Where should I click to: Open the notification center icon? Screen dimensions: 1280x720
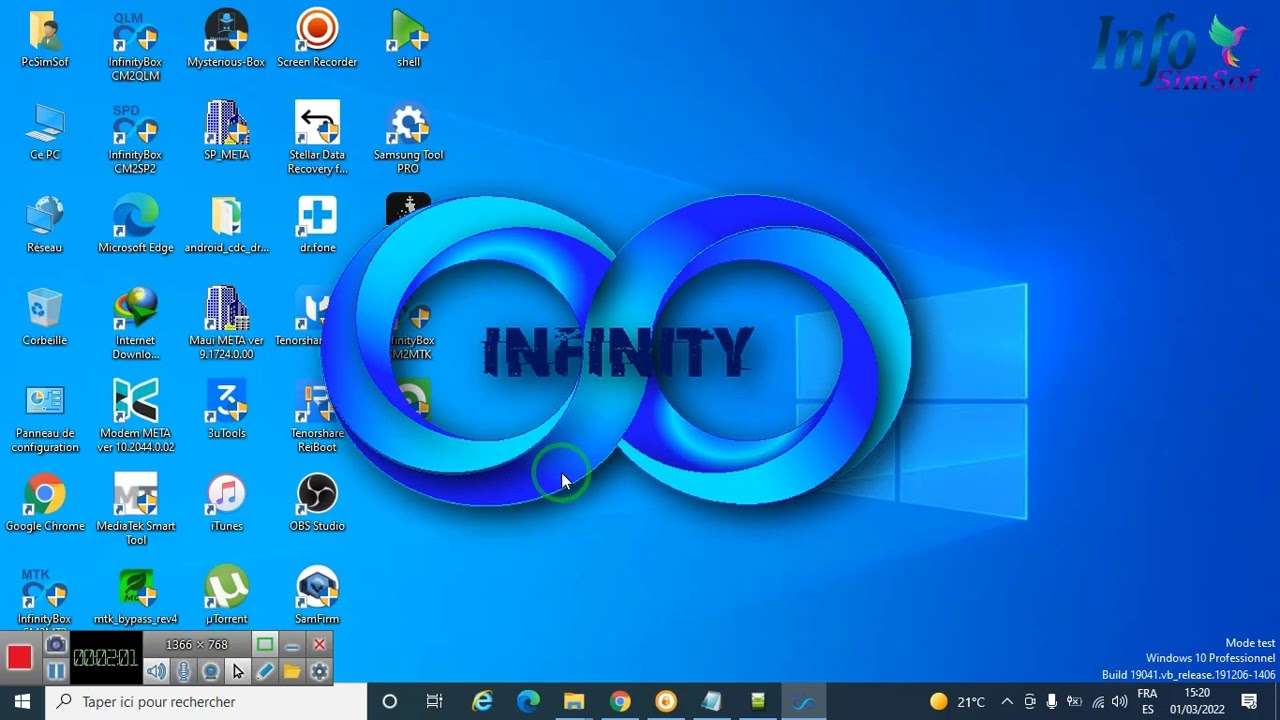tap(1249, 702)
